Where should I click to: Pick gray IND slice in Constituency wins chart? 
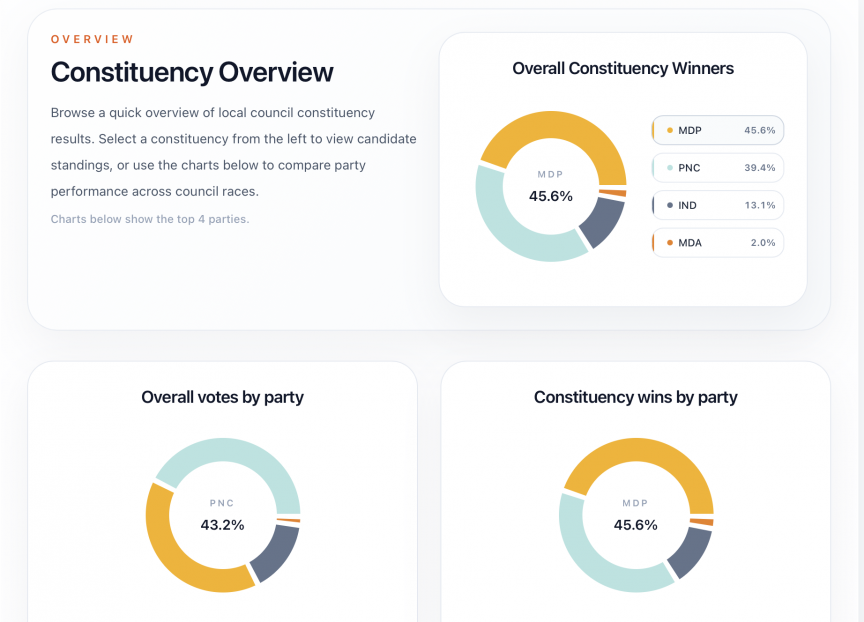[x=690, y=549]
